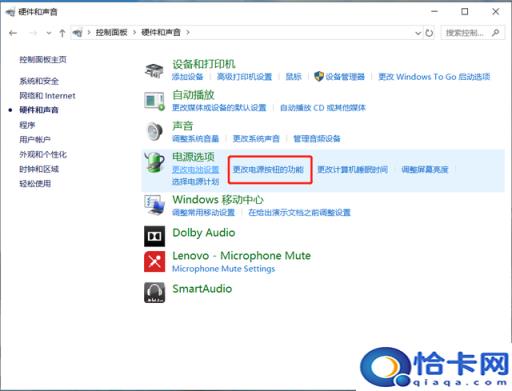This screenshot has height=391, width=512.
Task: Open the Dolby Audio icon
Action: [x=154, y=236]
